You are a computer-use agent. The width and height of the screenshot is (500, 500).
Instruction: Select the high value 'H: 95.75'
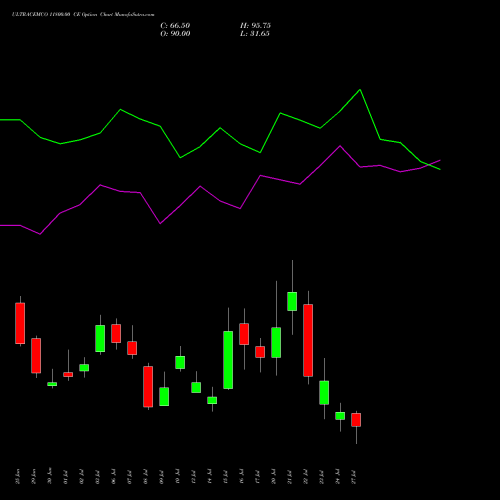pyautogui.click(x=255, y=26)
